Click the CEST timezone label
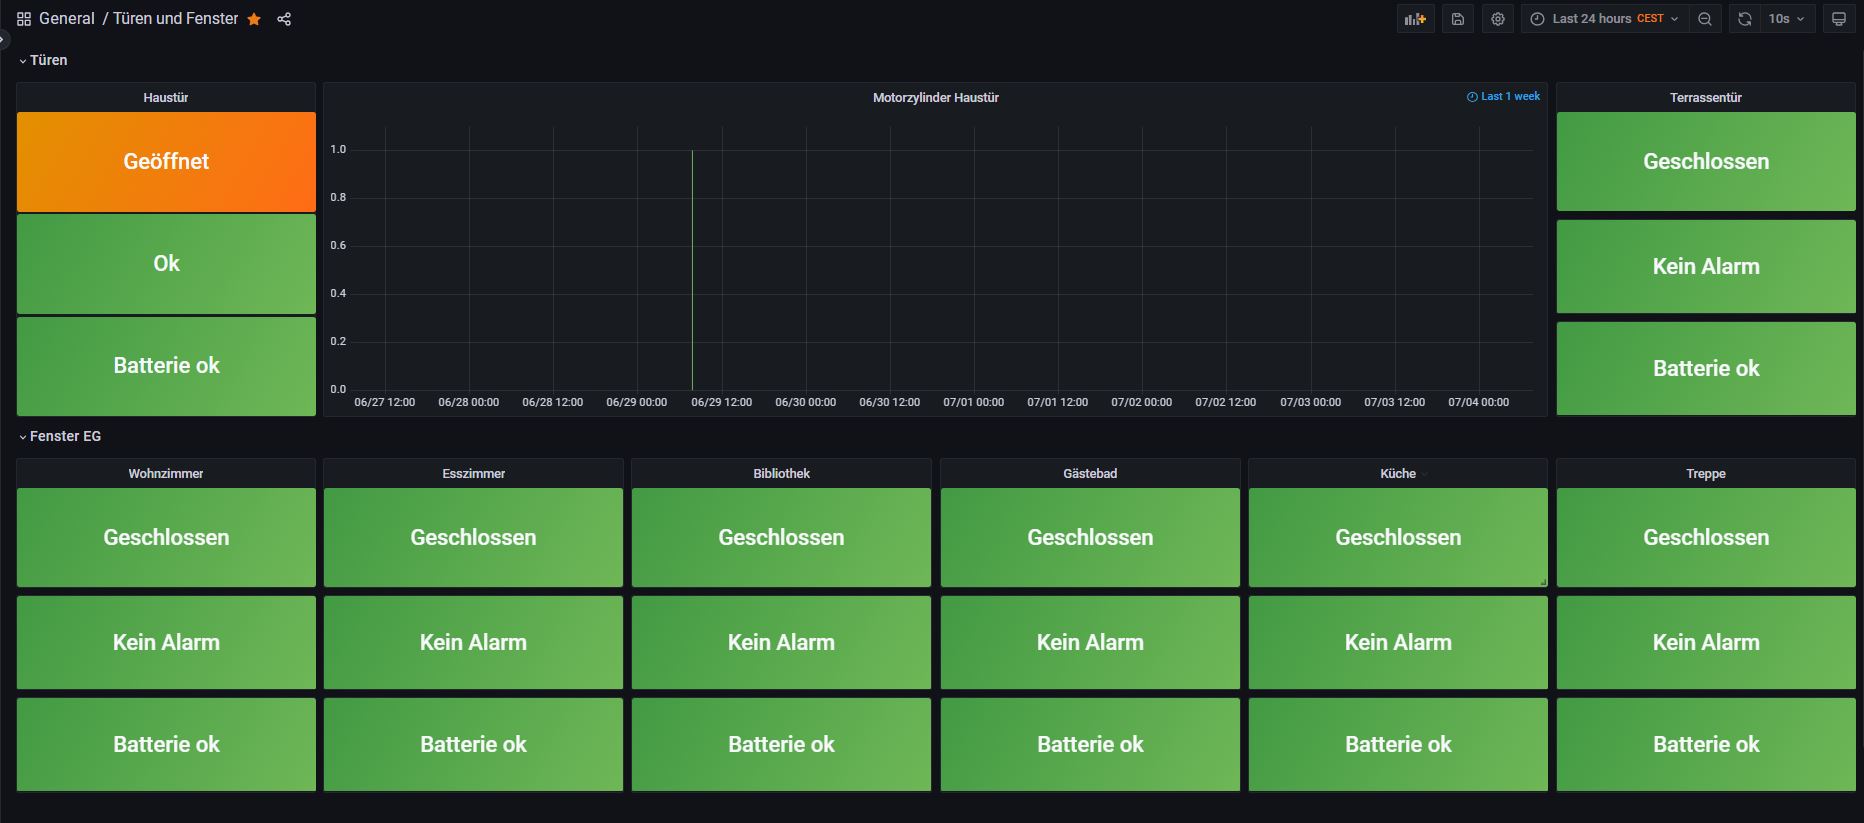 [x=1650, y=19]
